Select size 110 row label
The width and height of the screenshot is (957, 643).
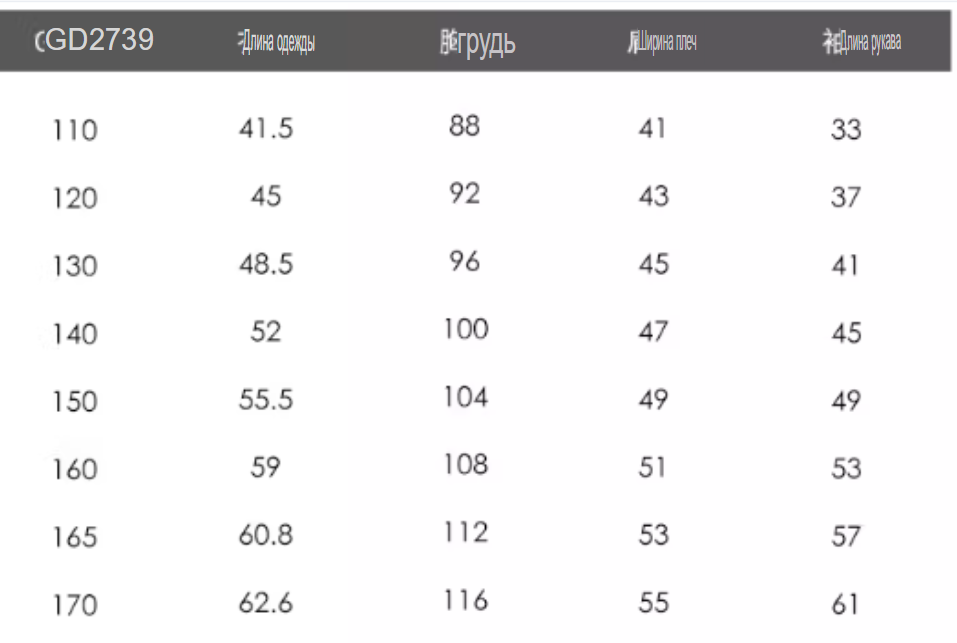pos(75,130)
